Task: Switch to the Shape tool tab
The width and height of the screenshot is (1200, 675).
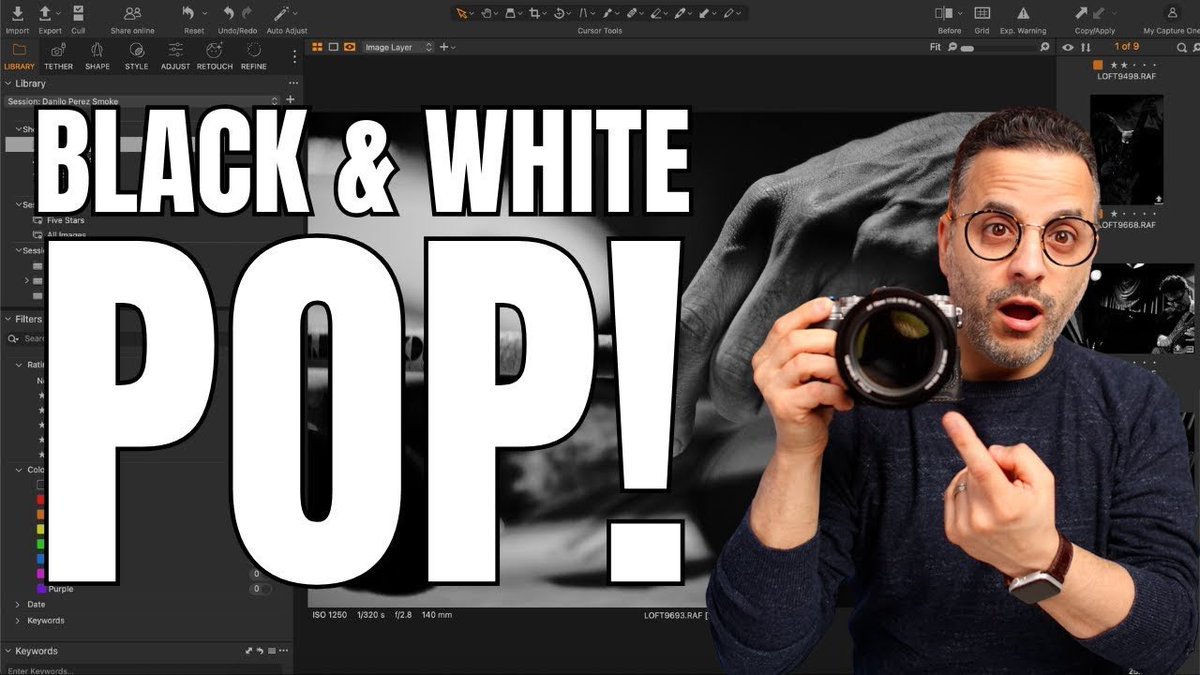Action: [97, 55]
